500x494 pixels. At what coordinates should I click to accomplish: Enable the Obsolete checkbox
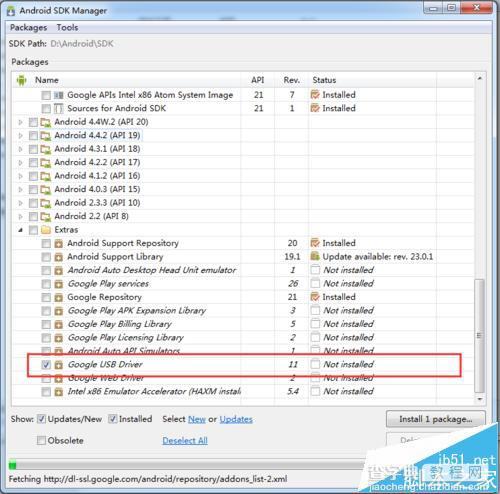pyautogui.click(x=41, y=441)
